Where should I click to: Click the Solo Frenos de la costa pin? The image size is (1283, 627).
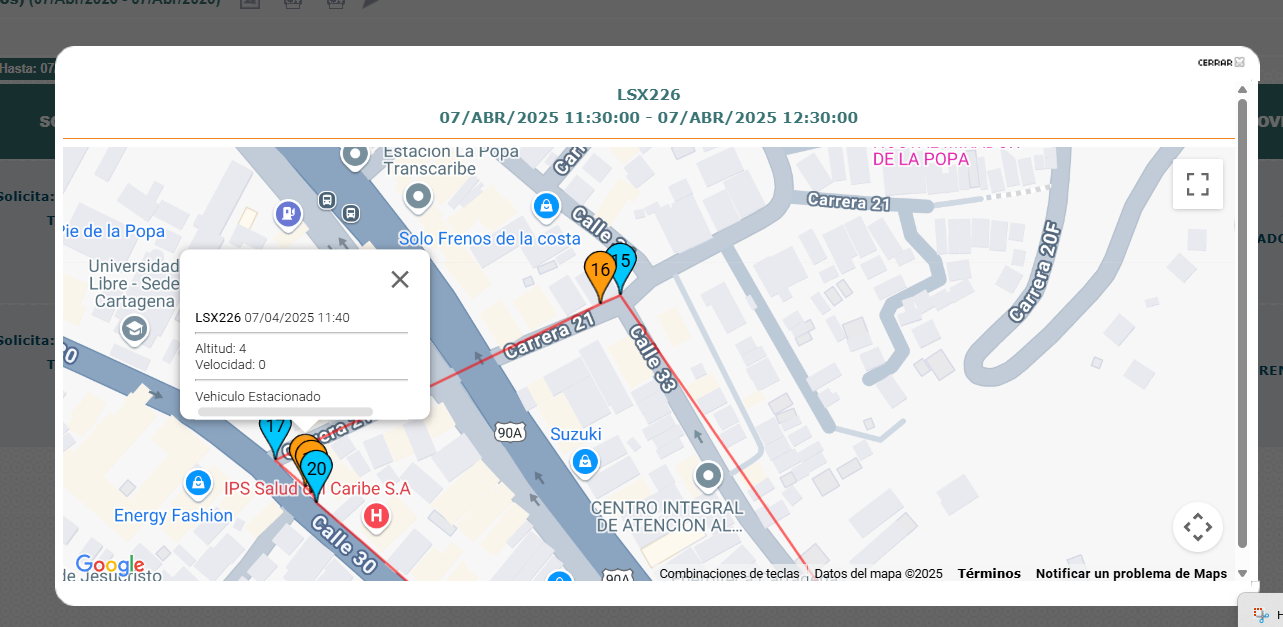(x=545, y=207)
